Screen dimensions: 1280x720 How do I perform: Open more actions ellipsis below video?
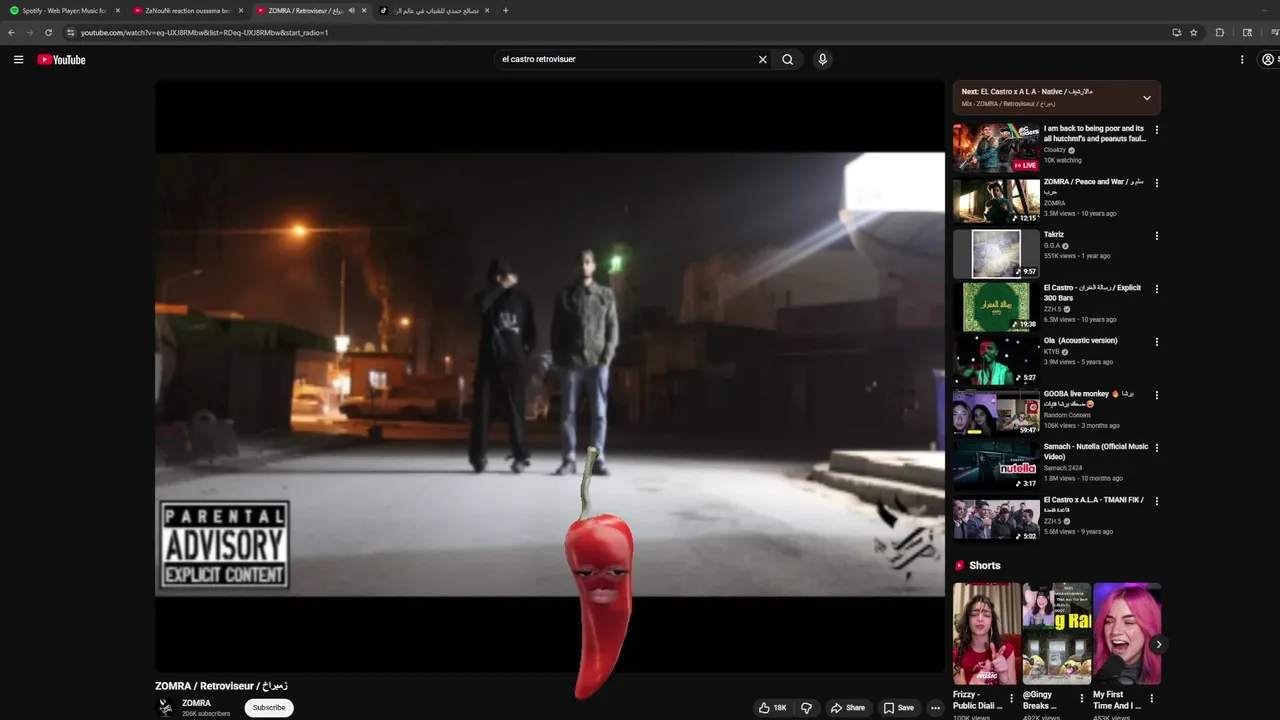(935, 707)
